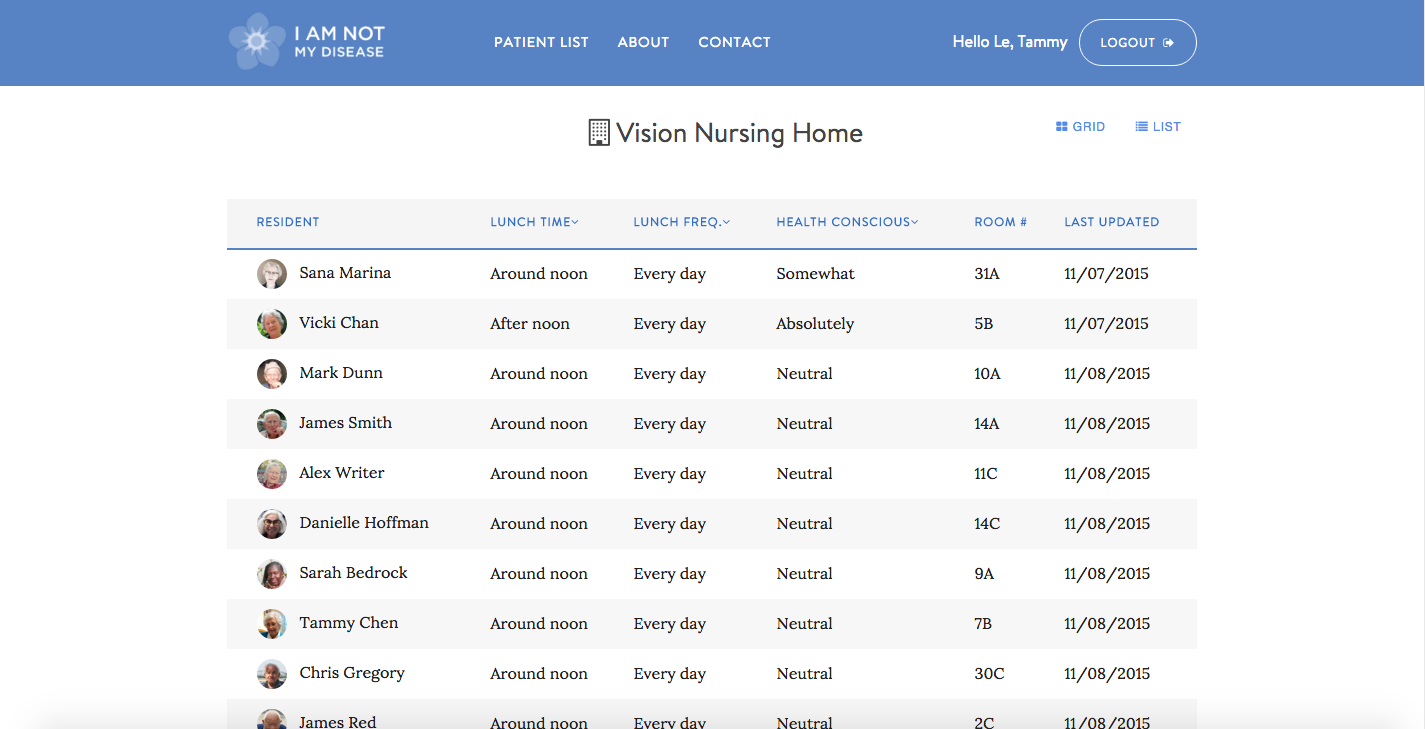Image resolution: width=1425 pixels, height=729 pixels.
Task: Open resident Sarah Bedrock
Action: 354,573
